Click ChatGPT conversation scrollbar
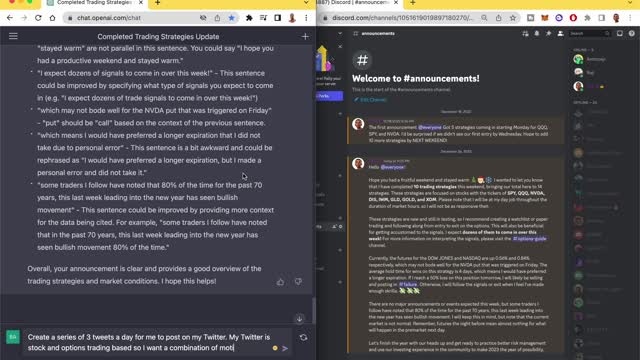 (x=314, y=310)
